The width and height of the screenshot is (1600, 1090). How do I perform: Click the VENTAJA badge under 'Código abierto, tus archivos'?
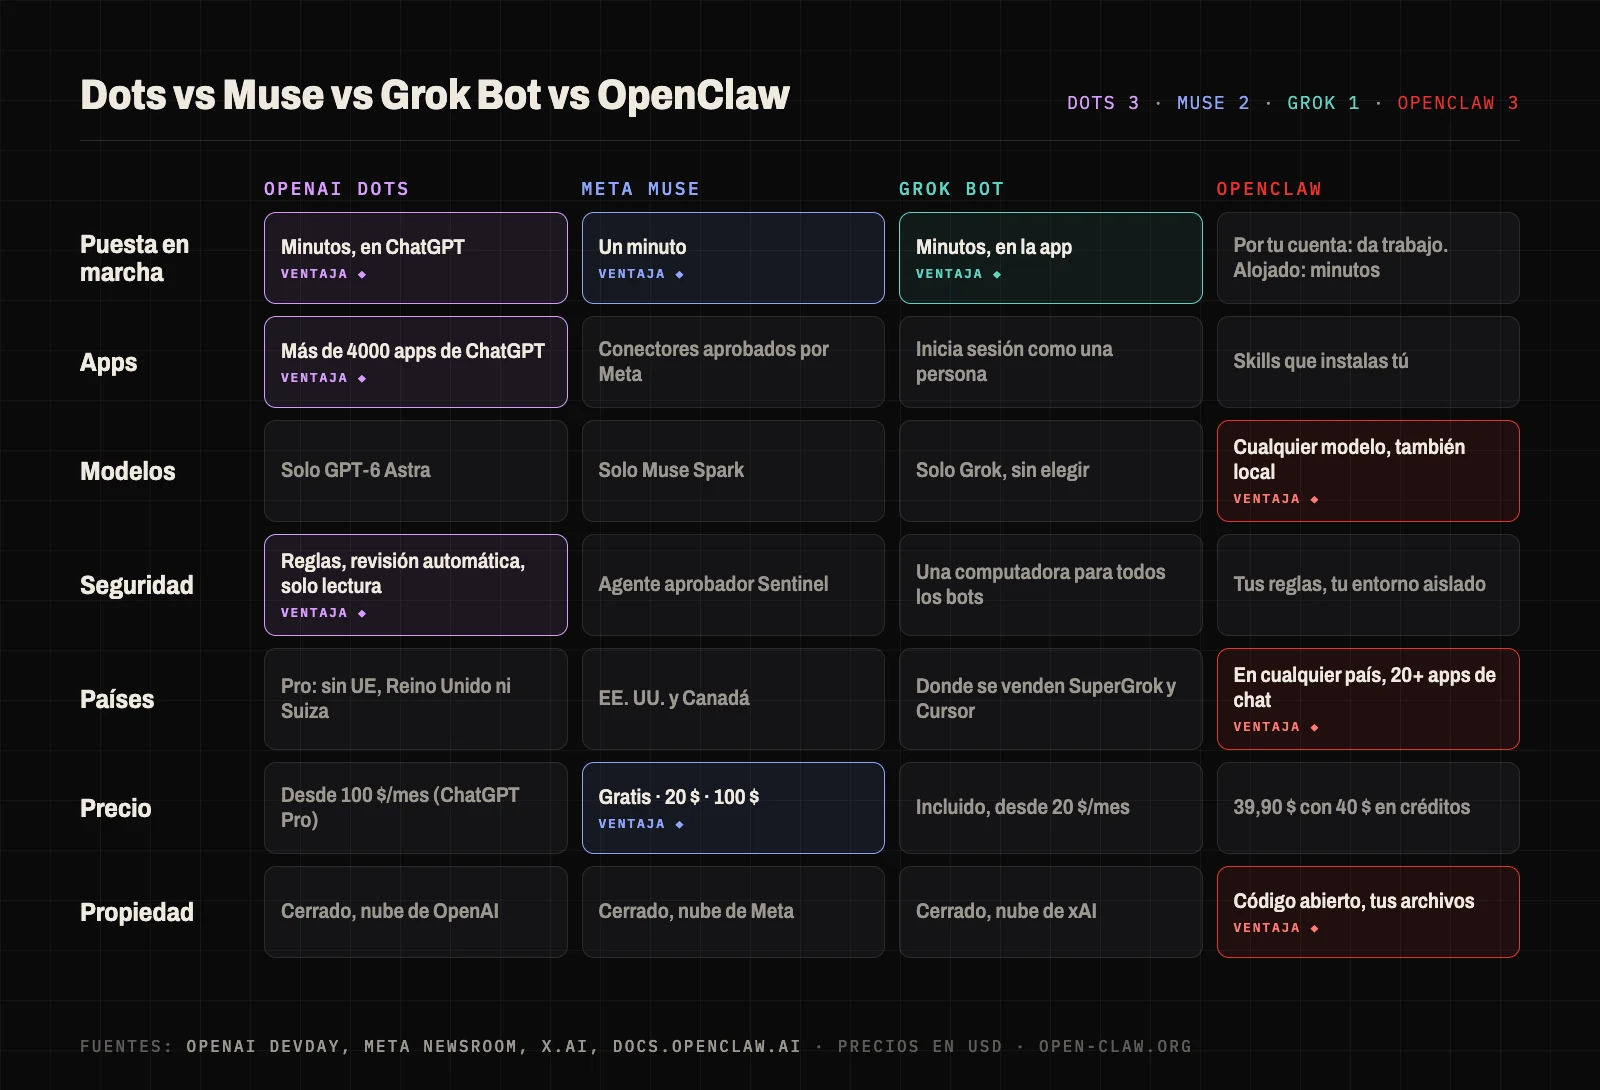click(1276, 928)
